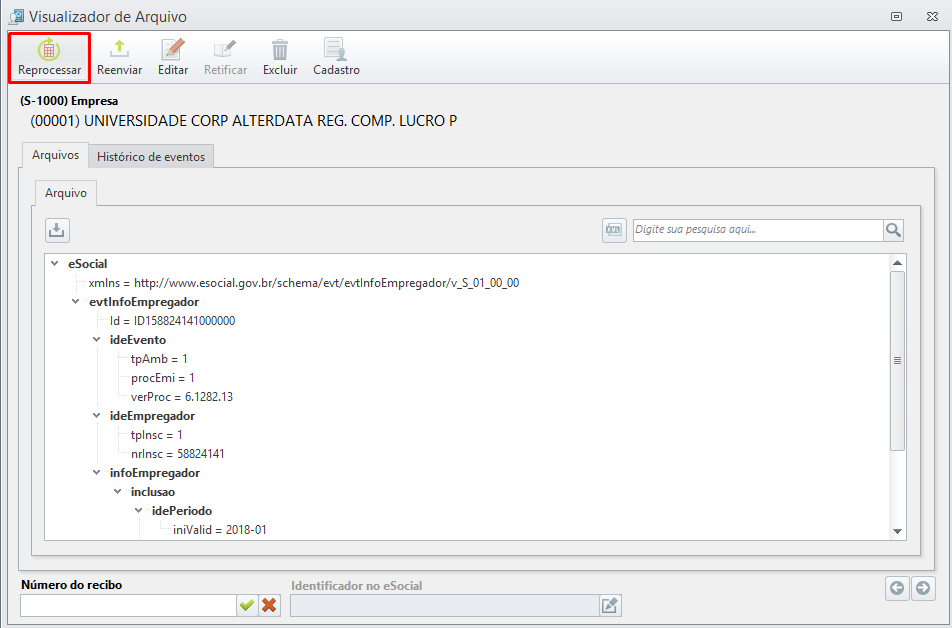952x628 pixels.
Task: Select the iniValid = 2018-01 row
Action: pyautogui.click(x=219, y=530)
